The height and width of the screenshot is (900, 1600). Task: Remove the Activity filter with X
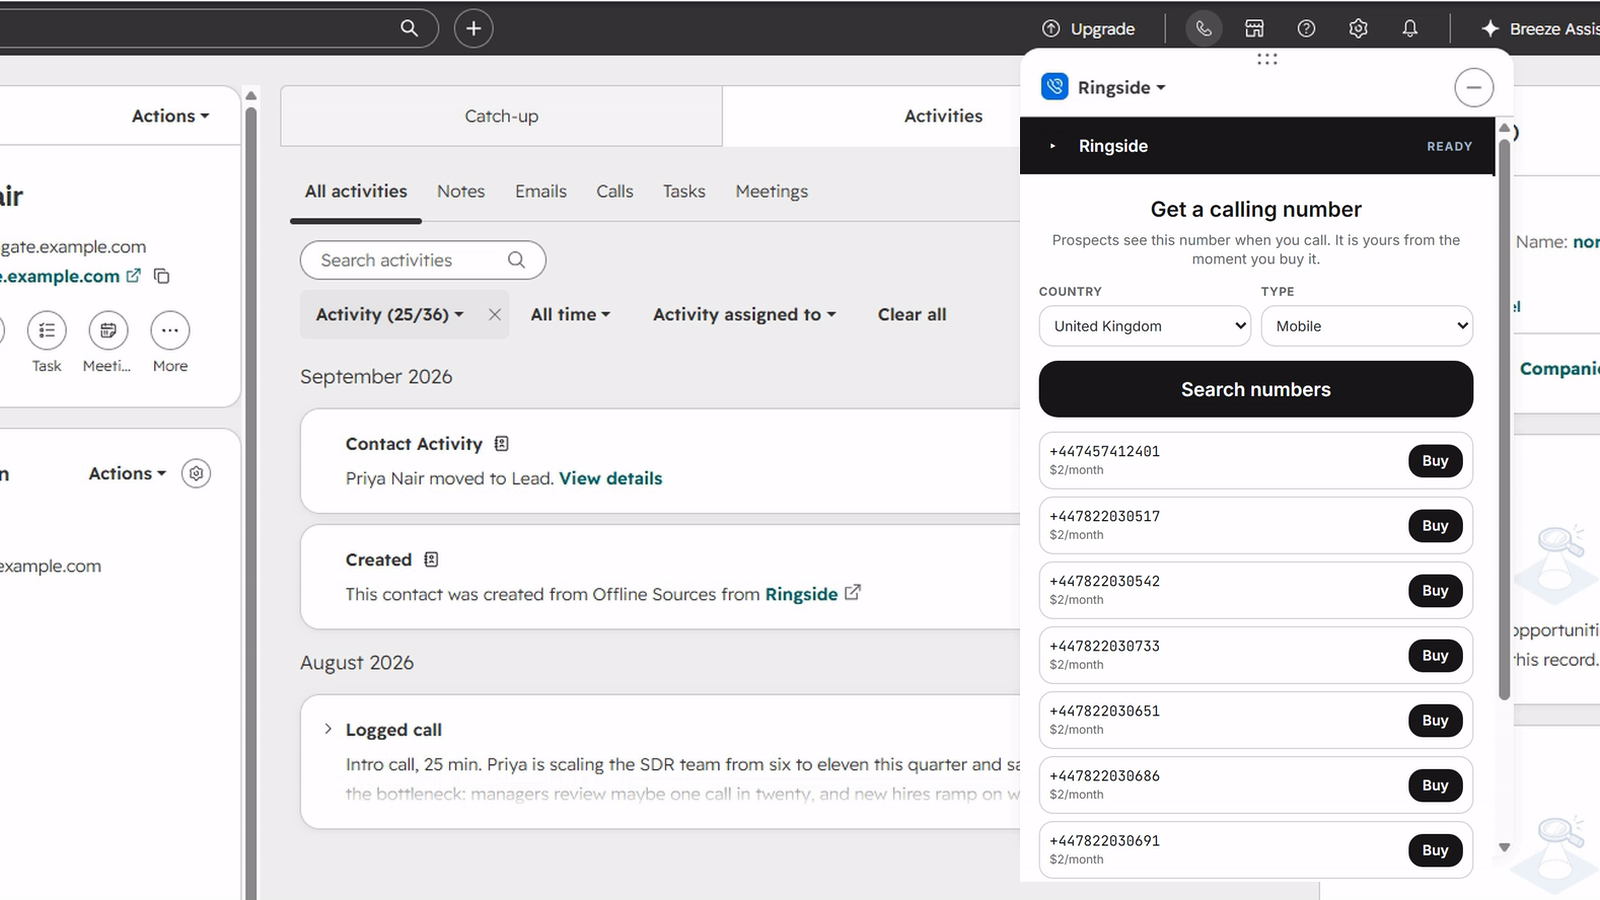pos(494,314)
